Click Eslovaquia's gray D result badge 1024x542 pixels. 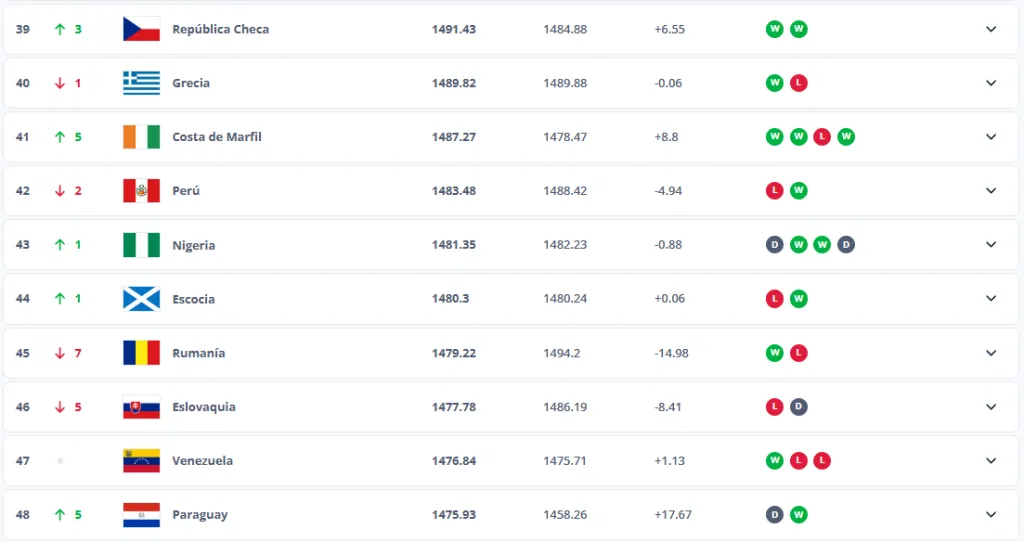point(798,407)
